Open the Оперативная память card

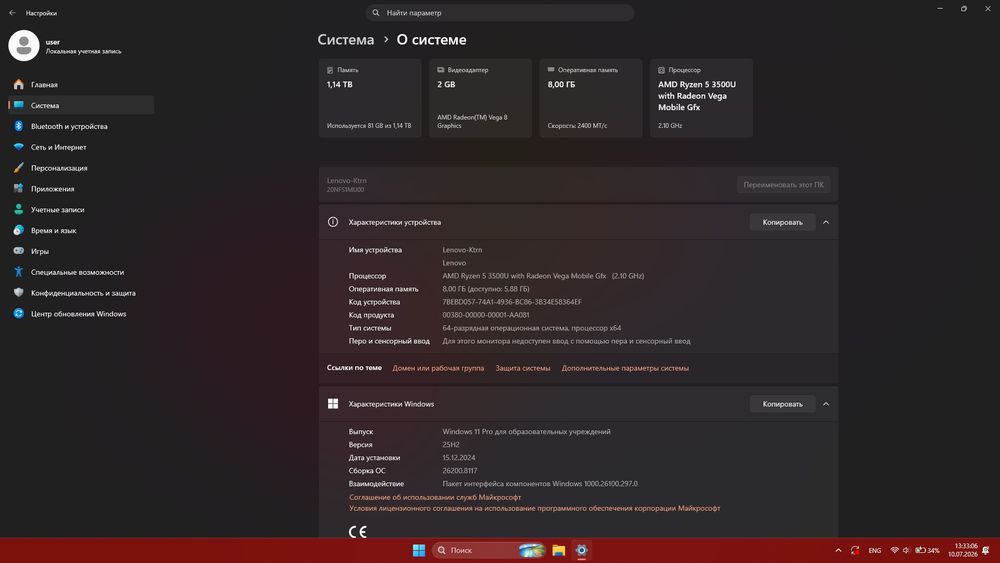point(591,98)
